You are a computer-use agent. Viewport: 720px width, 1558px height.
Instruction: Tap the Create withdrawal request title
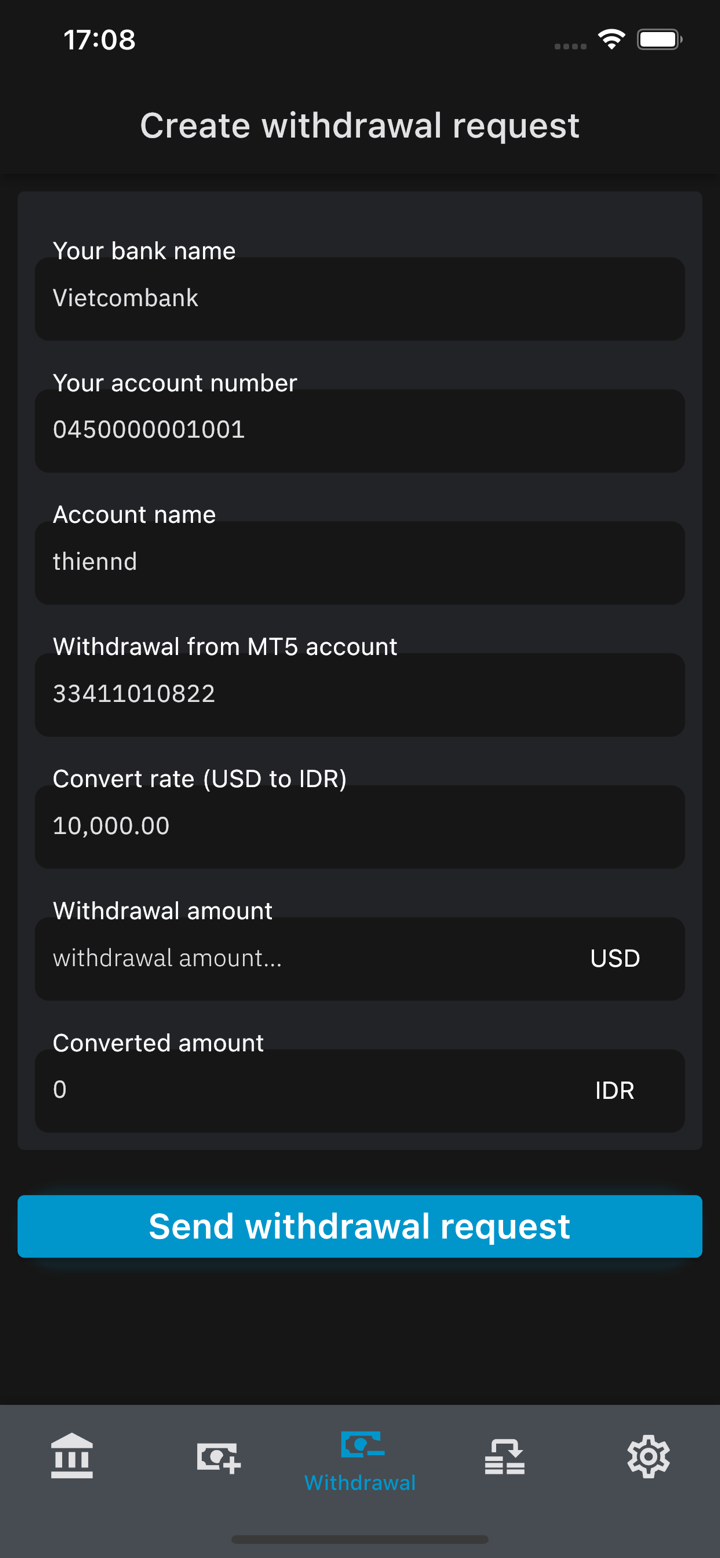360,126
